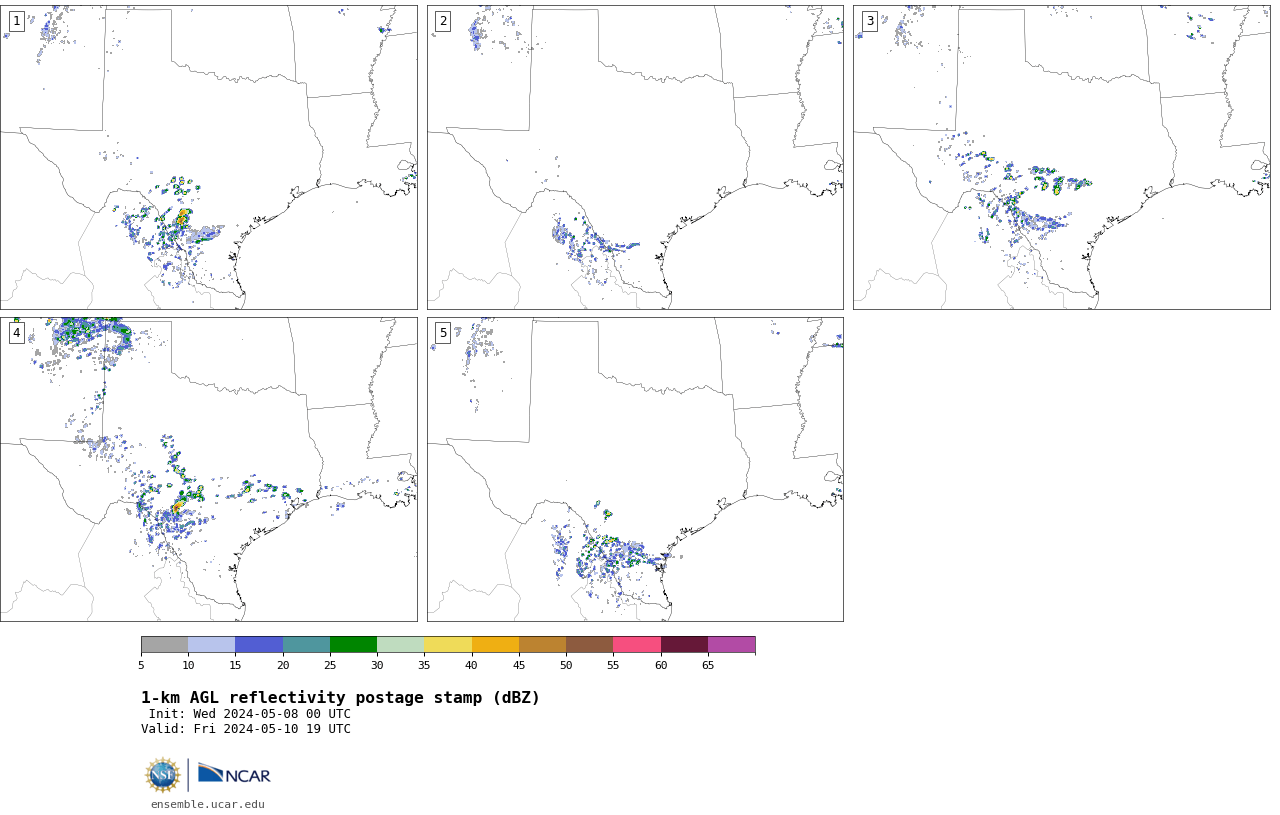Click the dark green 25-30 dBZ swatch
Screen dimensions: 1280x815
coord(353,645)
